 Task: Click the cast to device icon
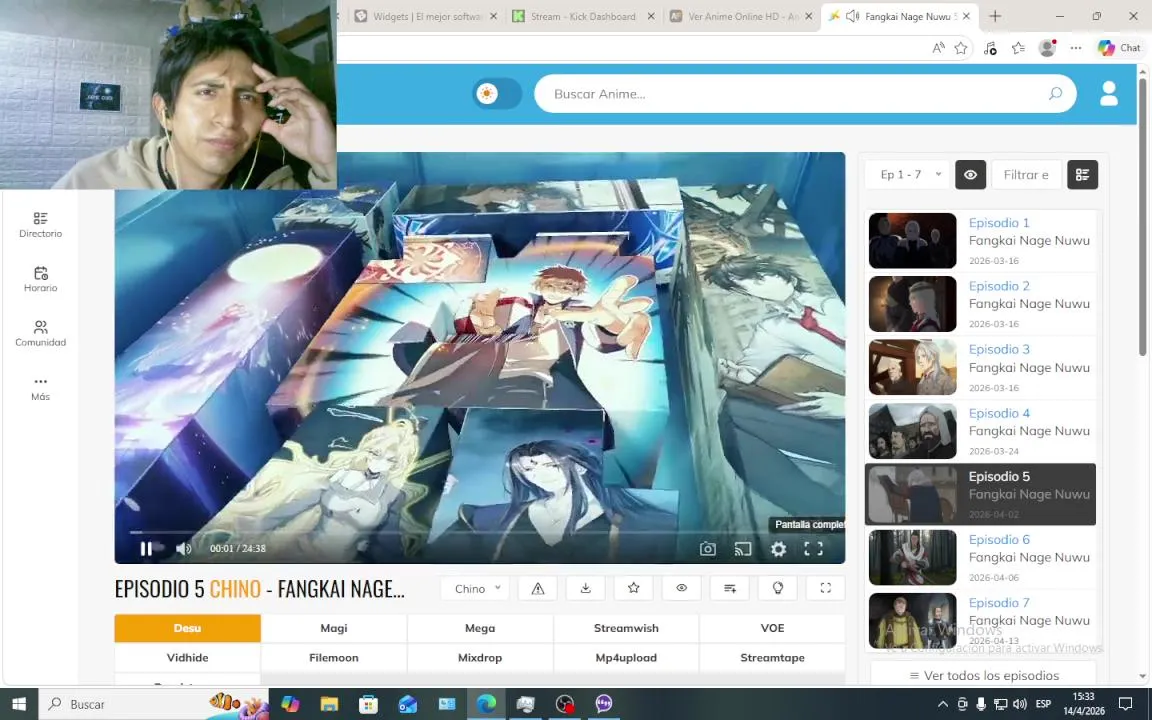click(743, 549)
